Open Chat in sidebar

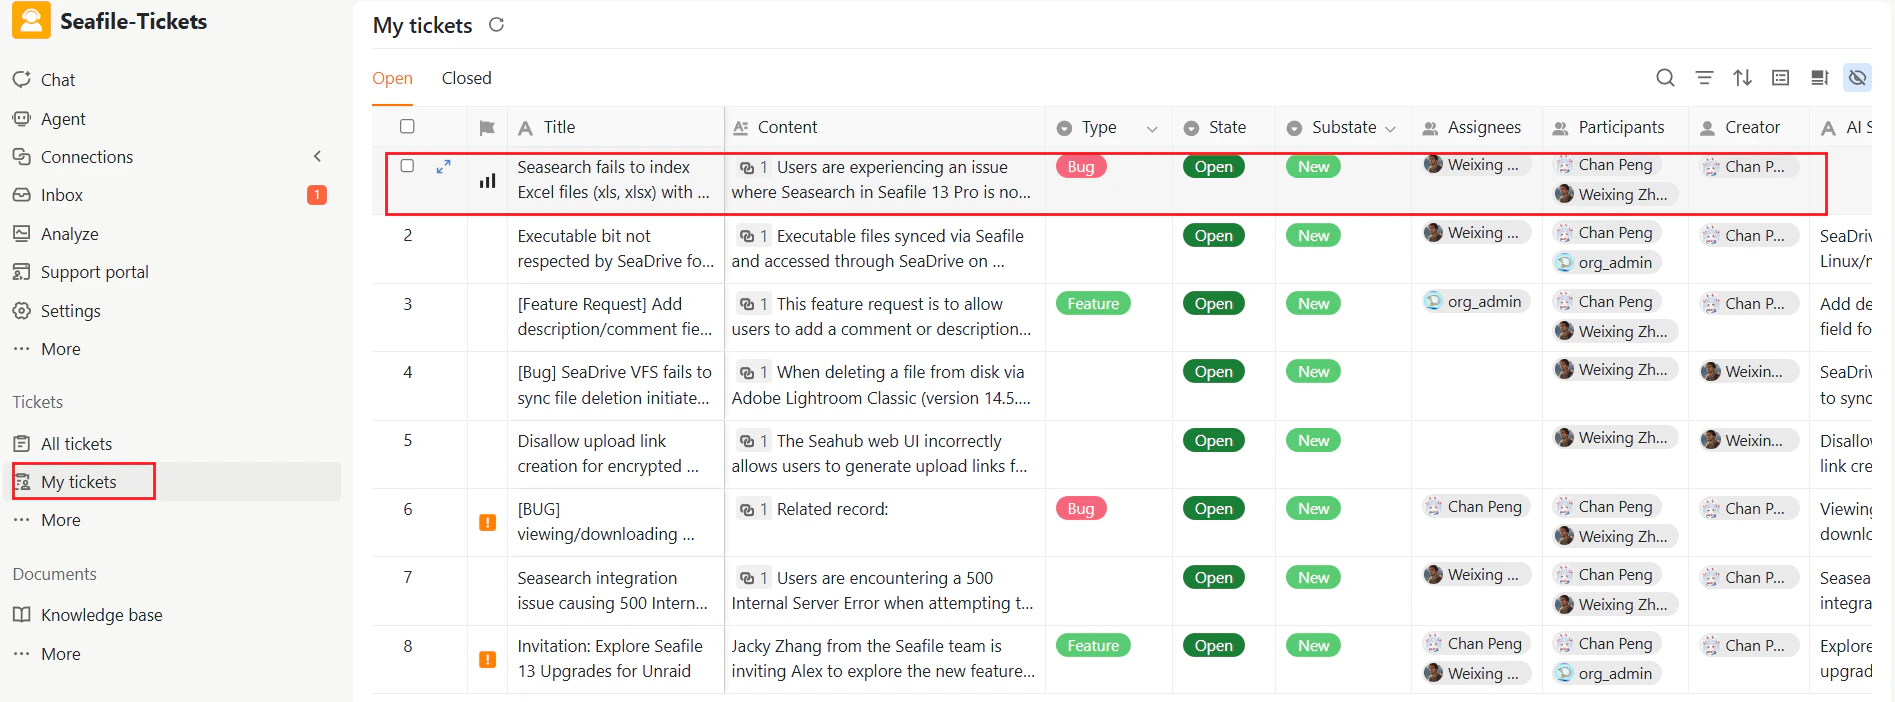pyautogui.click(x=58, y=80)
